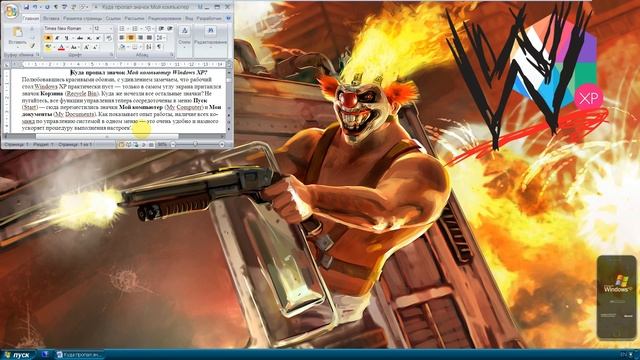Image resolution: width=640 pixels, height=360 pixels.
Task: Click the Editing (Редактирование) binoculars icon
Action: (211, 30)
